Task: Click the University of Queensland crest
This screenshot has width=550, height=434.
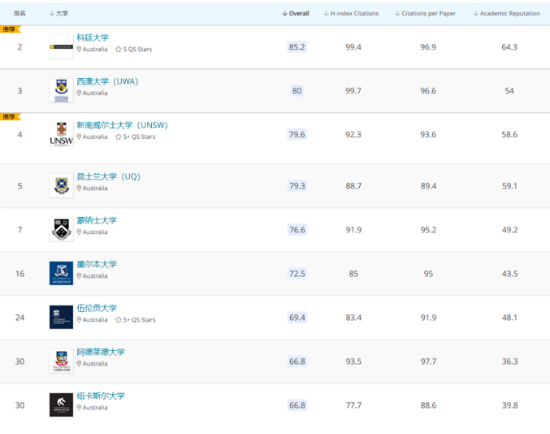Action: 61,186
